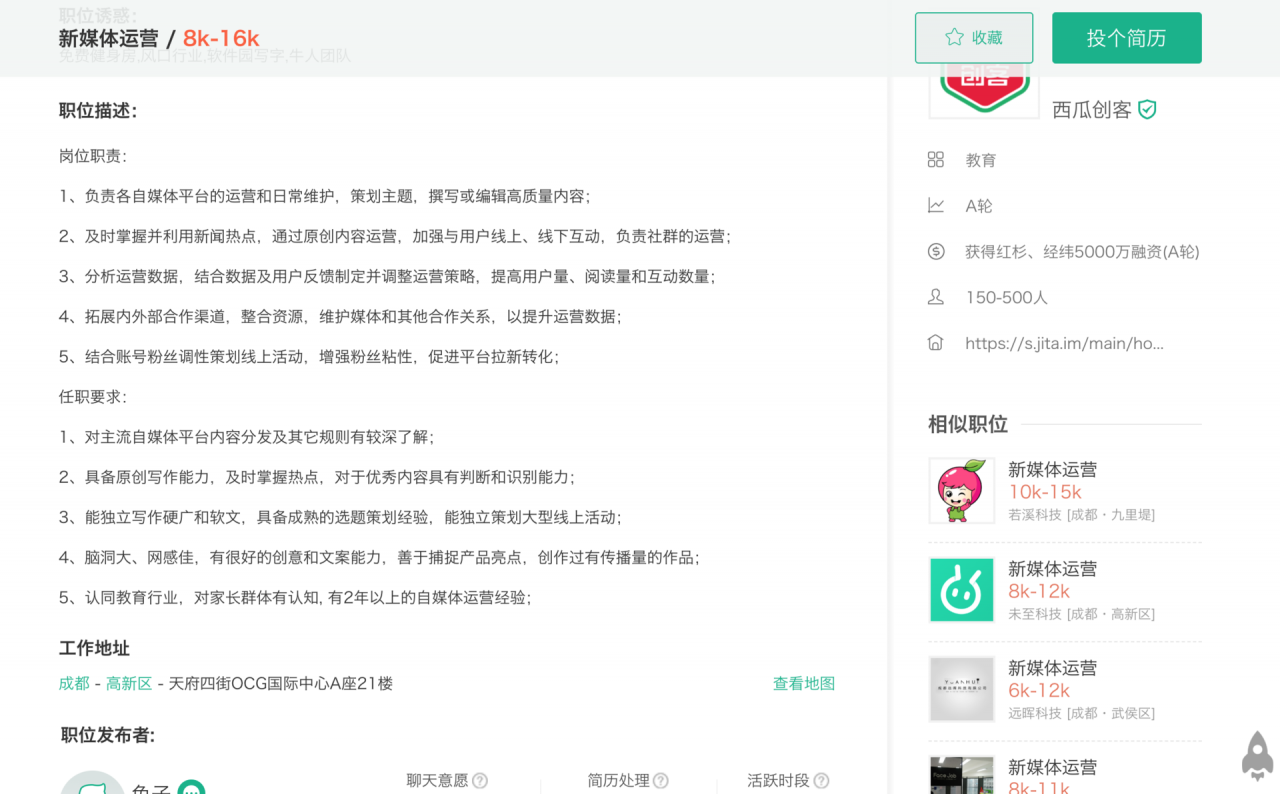The width and height of the screenshot is (1280, 794).
Task: Click the 岗位职责 subheading
Action: pos(93,156)
